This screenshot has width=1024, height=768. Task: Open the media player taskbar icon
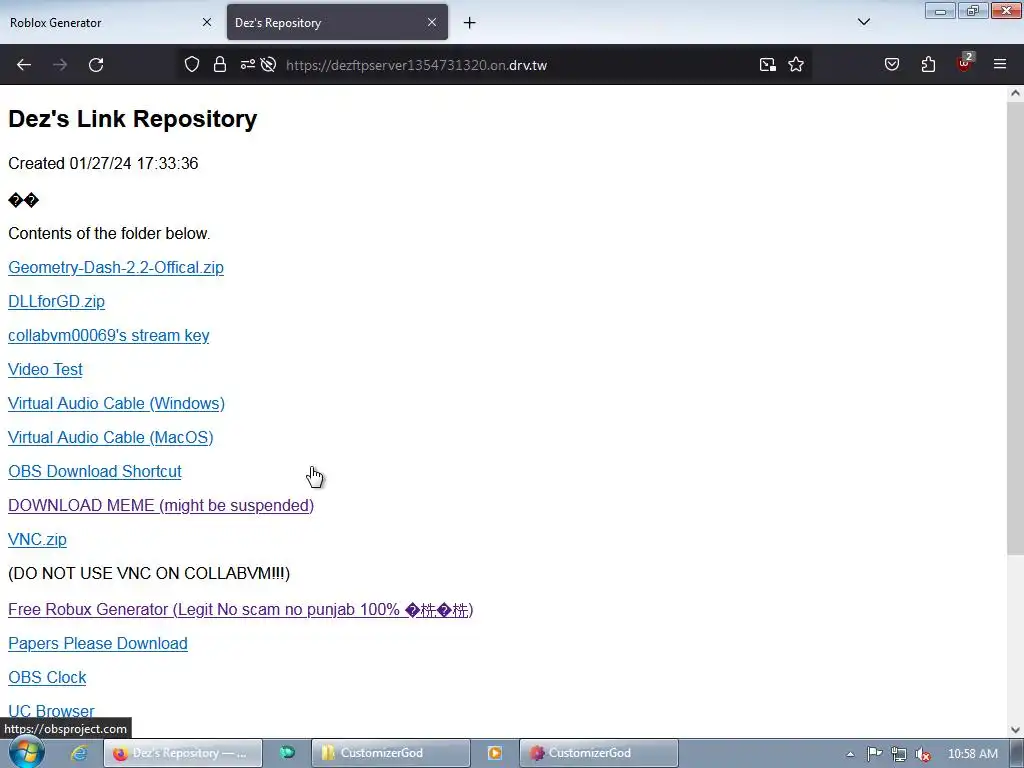495,753
